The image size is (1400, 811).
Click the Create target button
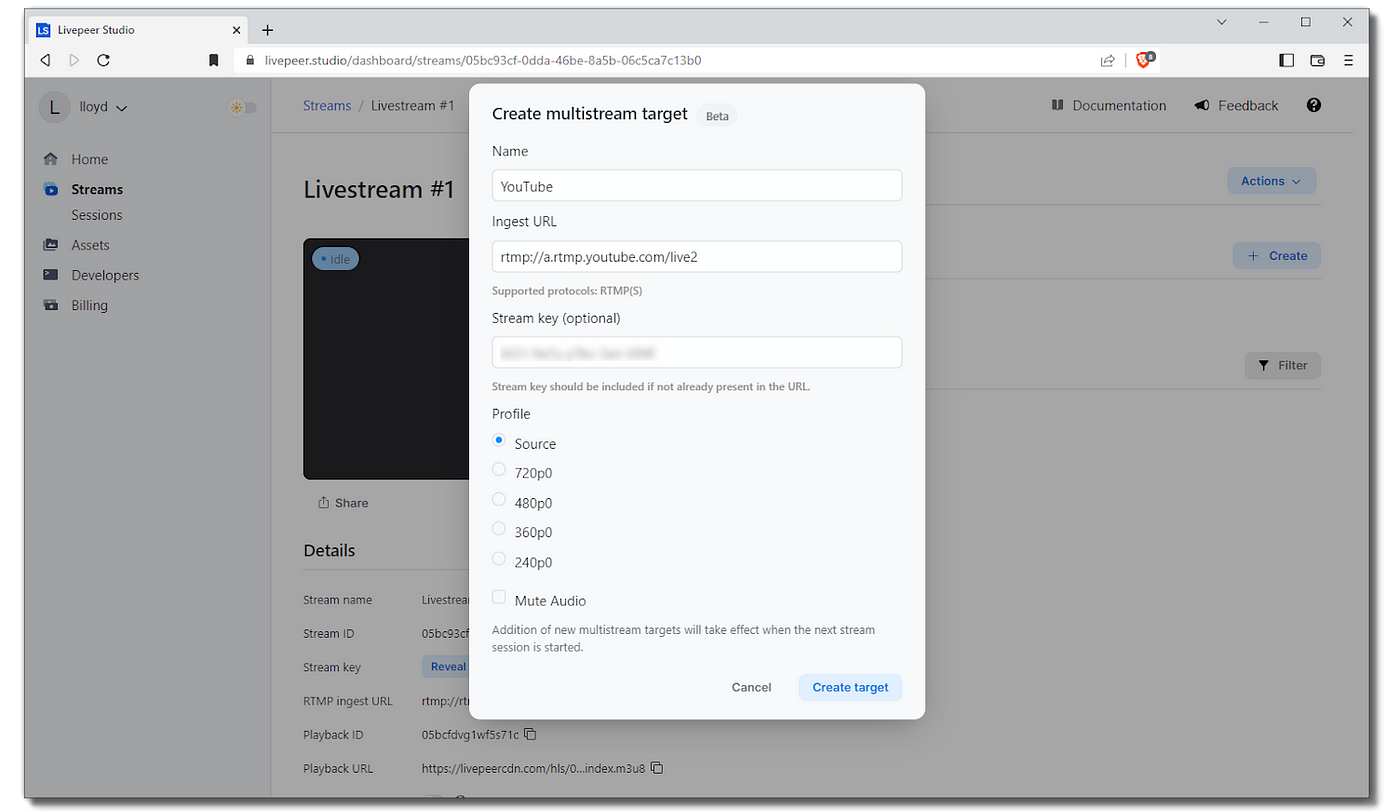pyautogui.click(x=850, y=687)
